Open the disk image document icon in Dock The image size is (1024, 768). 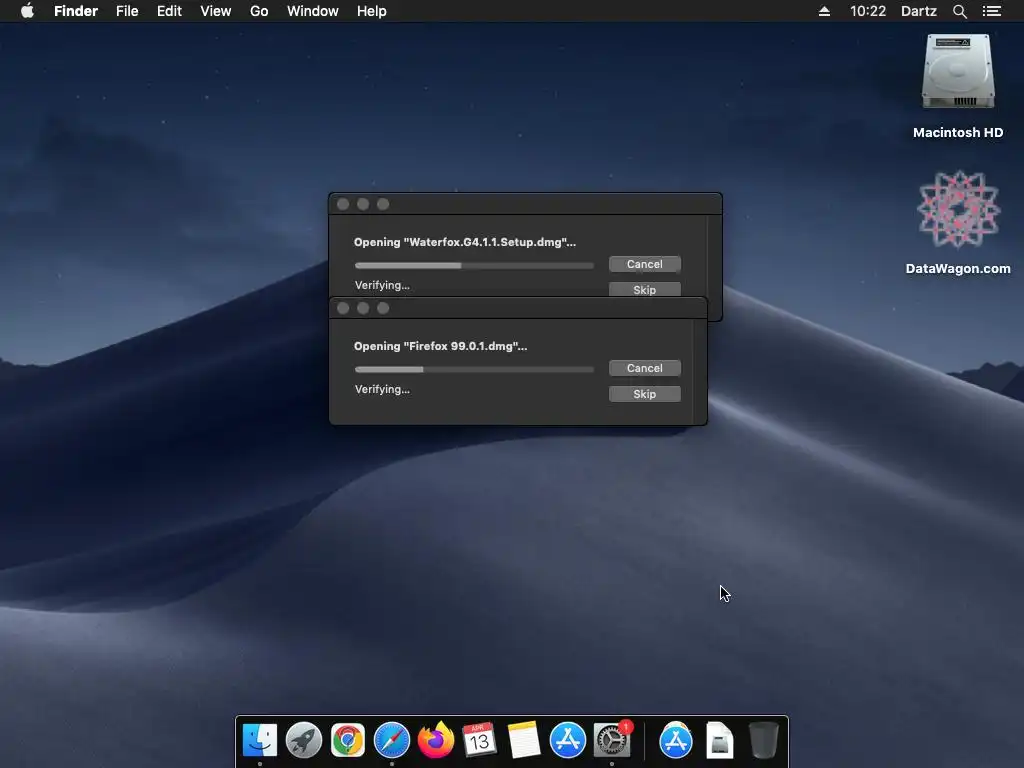pyautogui.click(x=720, y=740)
